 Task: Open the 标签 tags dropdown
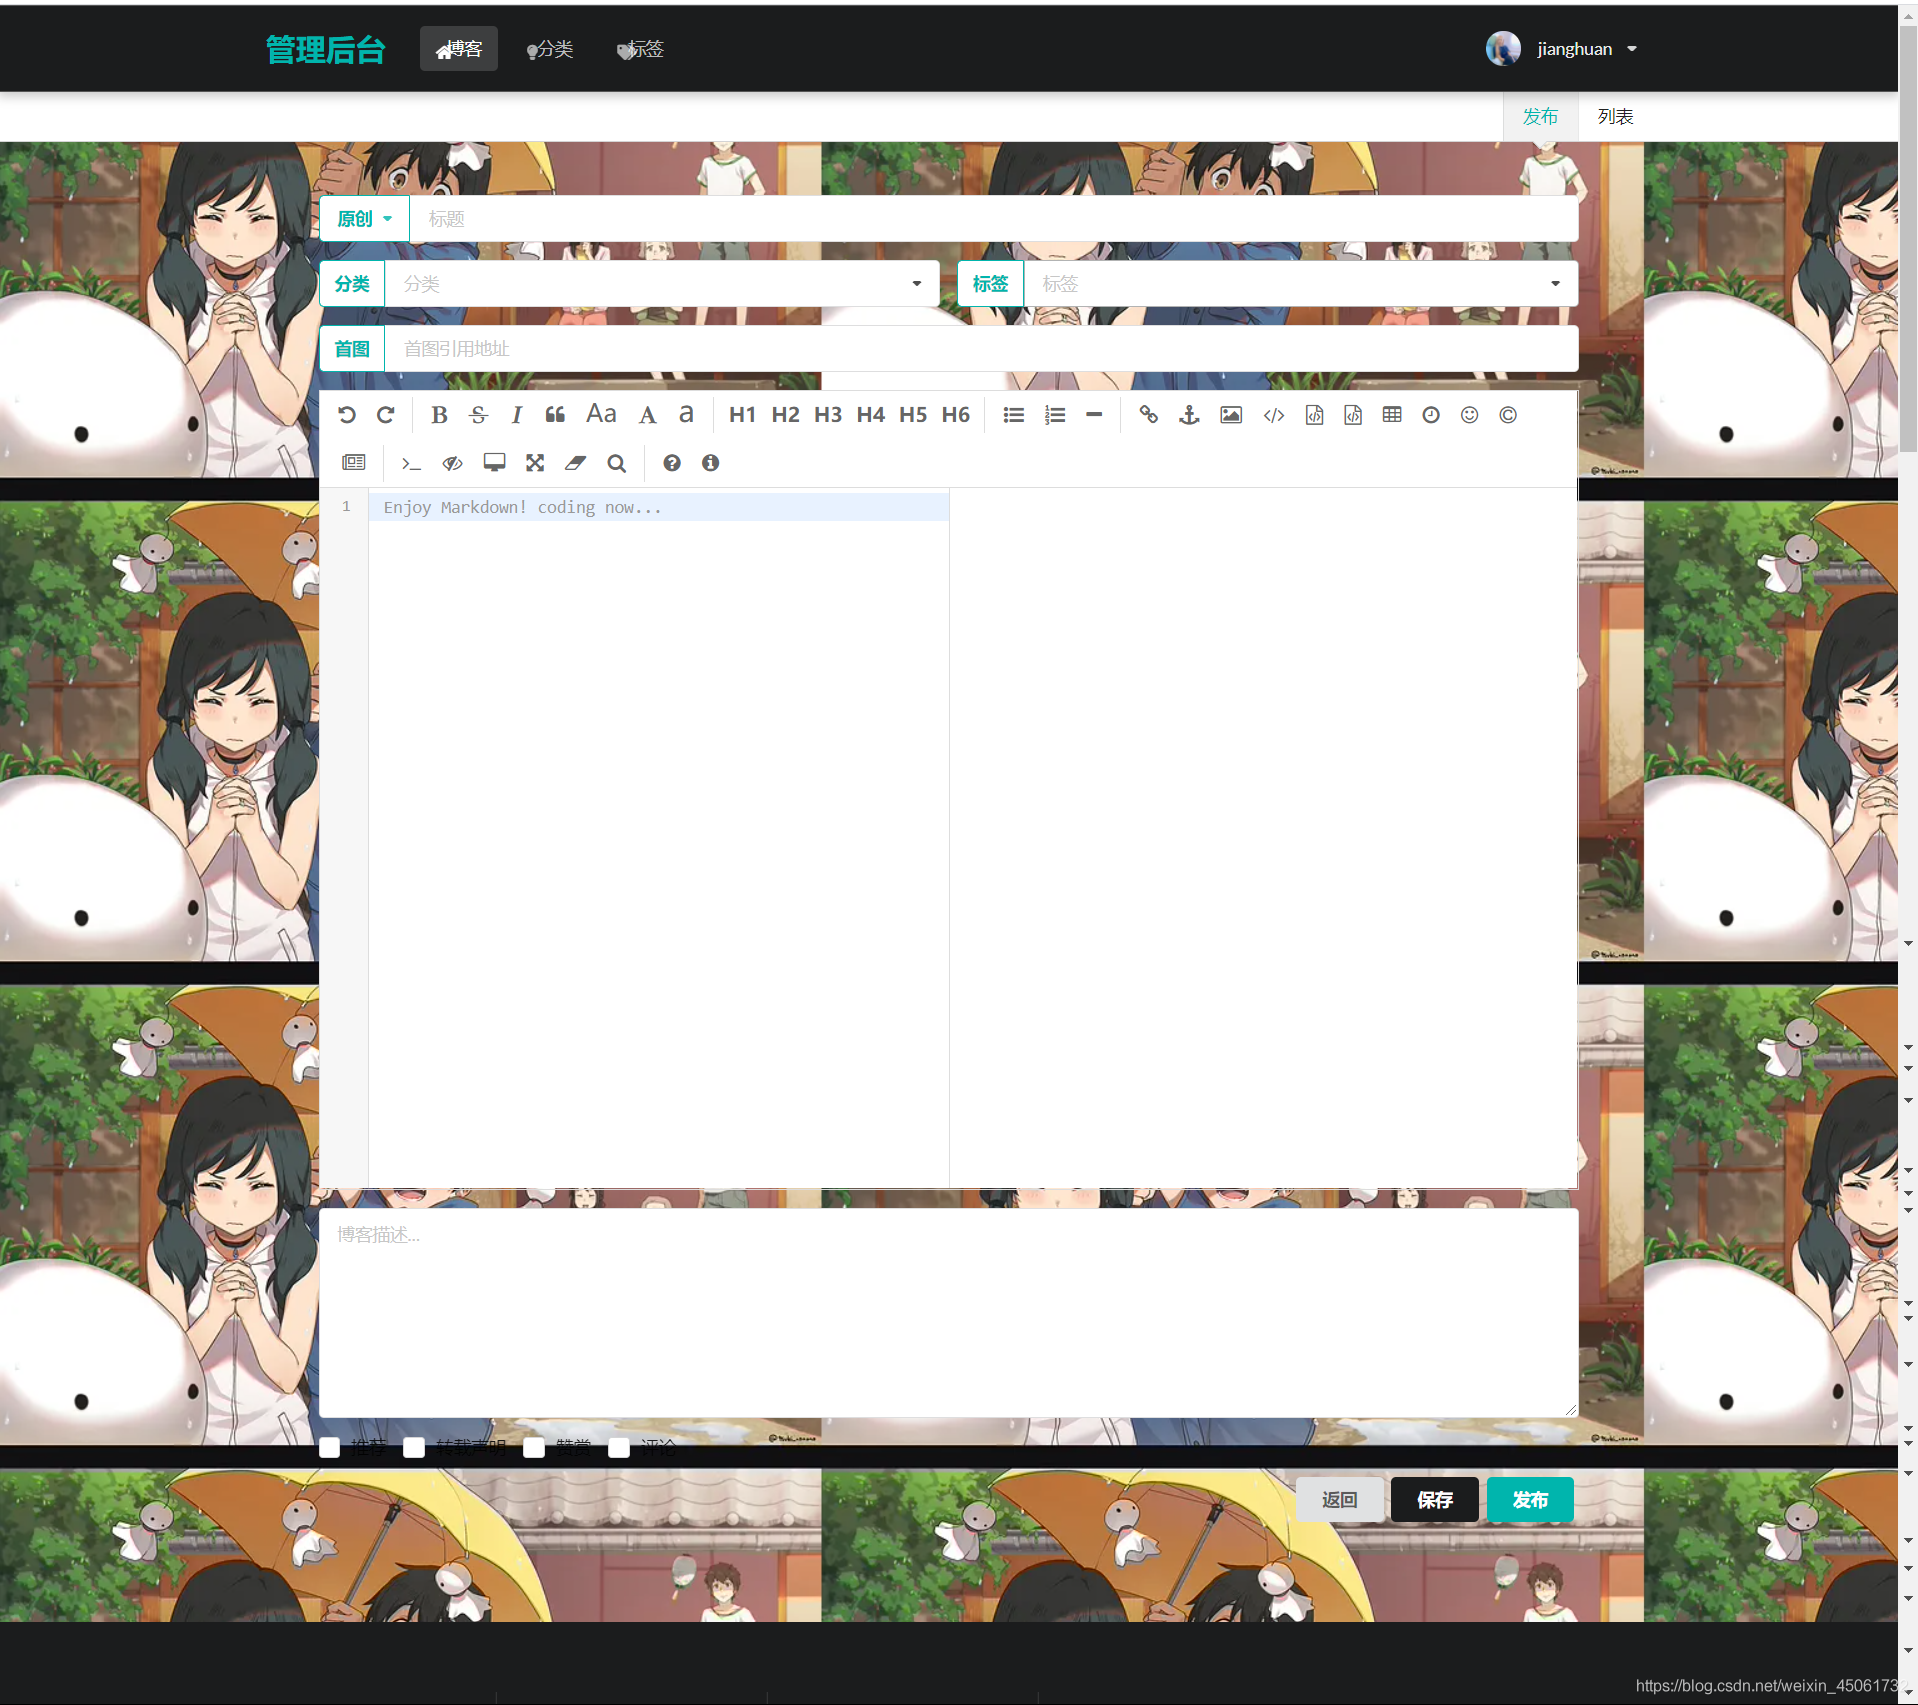[x=1300, y=284]
